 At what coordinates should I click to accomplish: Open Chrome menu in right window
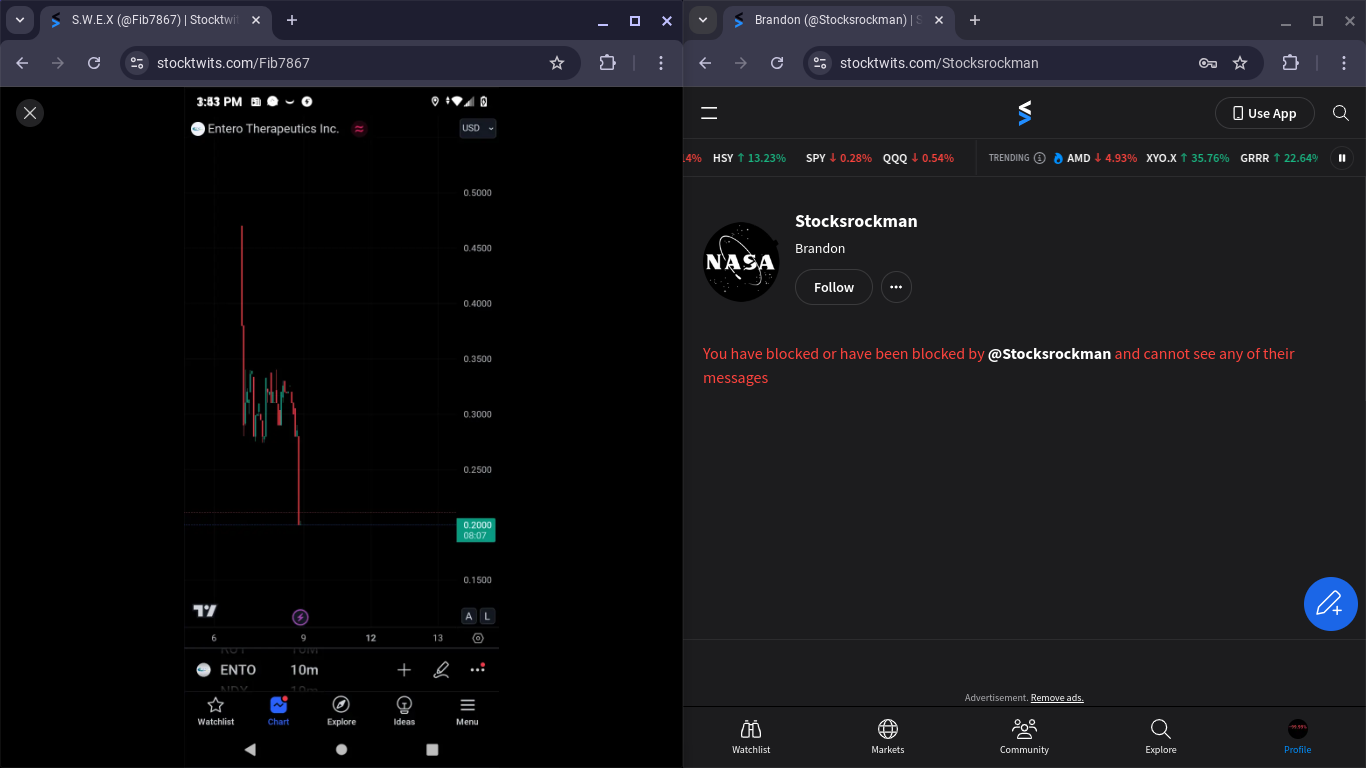(x=1344, y=63)
